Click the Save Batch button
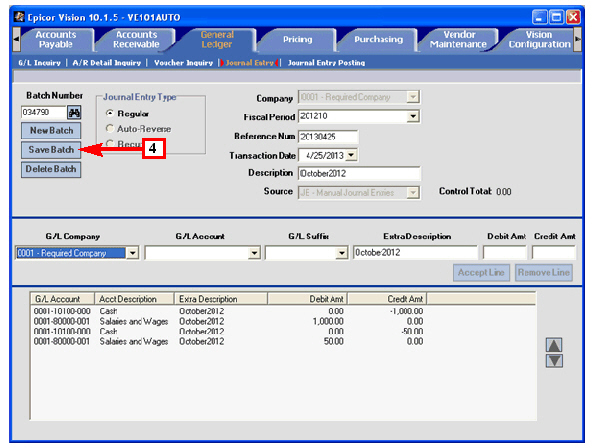This screenshot has width=594, height=448. click(51, 150)
